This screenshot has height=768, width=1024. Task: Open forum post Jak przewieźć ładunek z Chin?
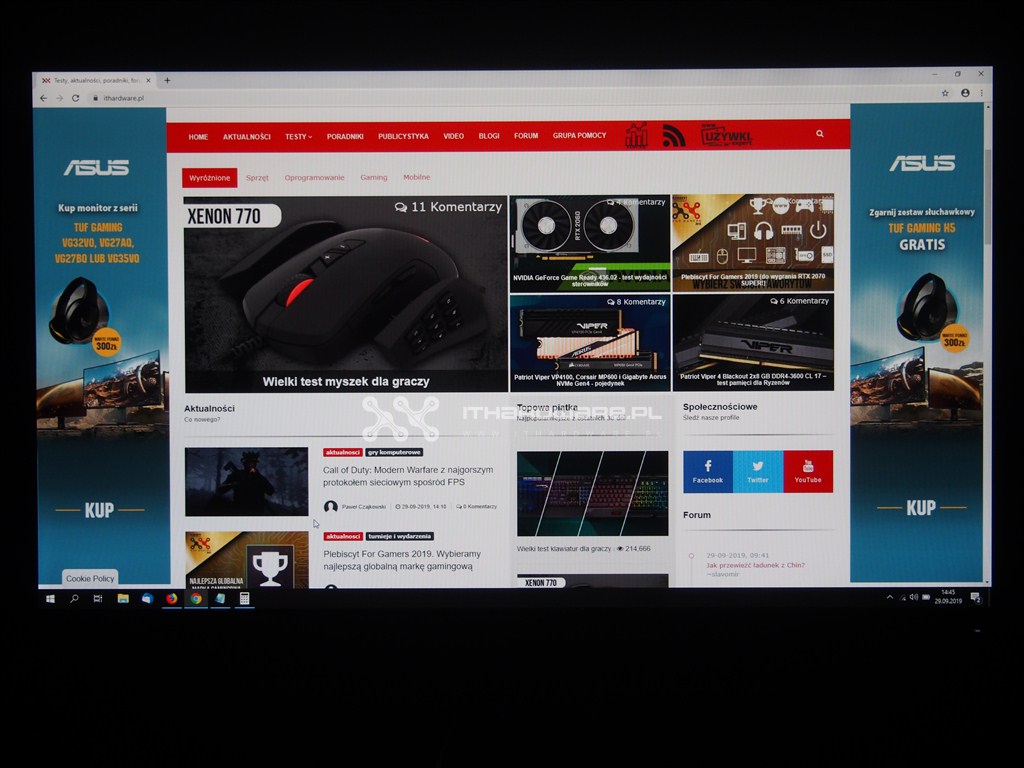coord(756,566)
